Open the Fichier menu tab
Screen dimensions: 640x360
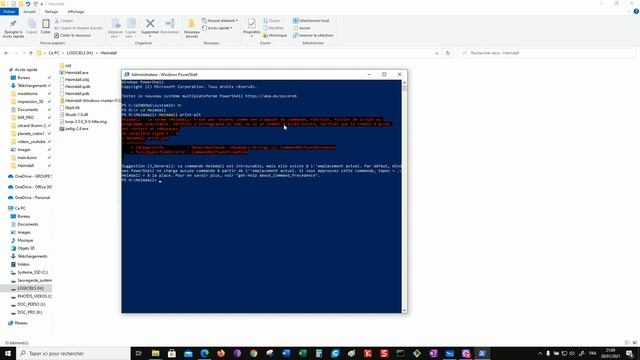(9, 12)
